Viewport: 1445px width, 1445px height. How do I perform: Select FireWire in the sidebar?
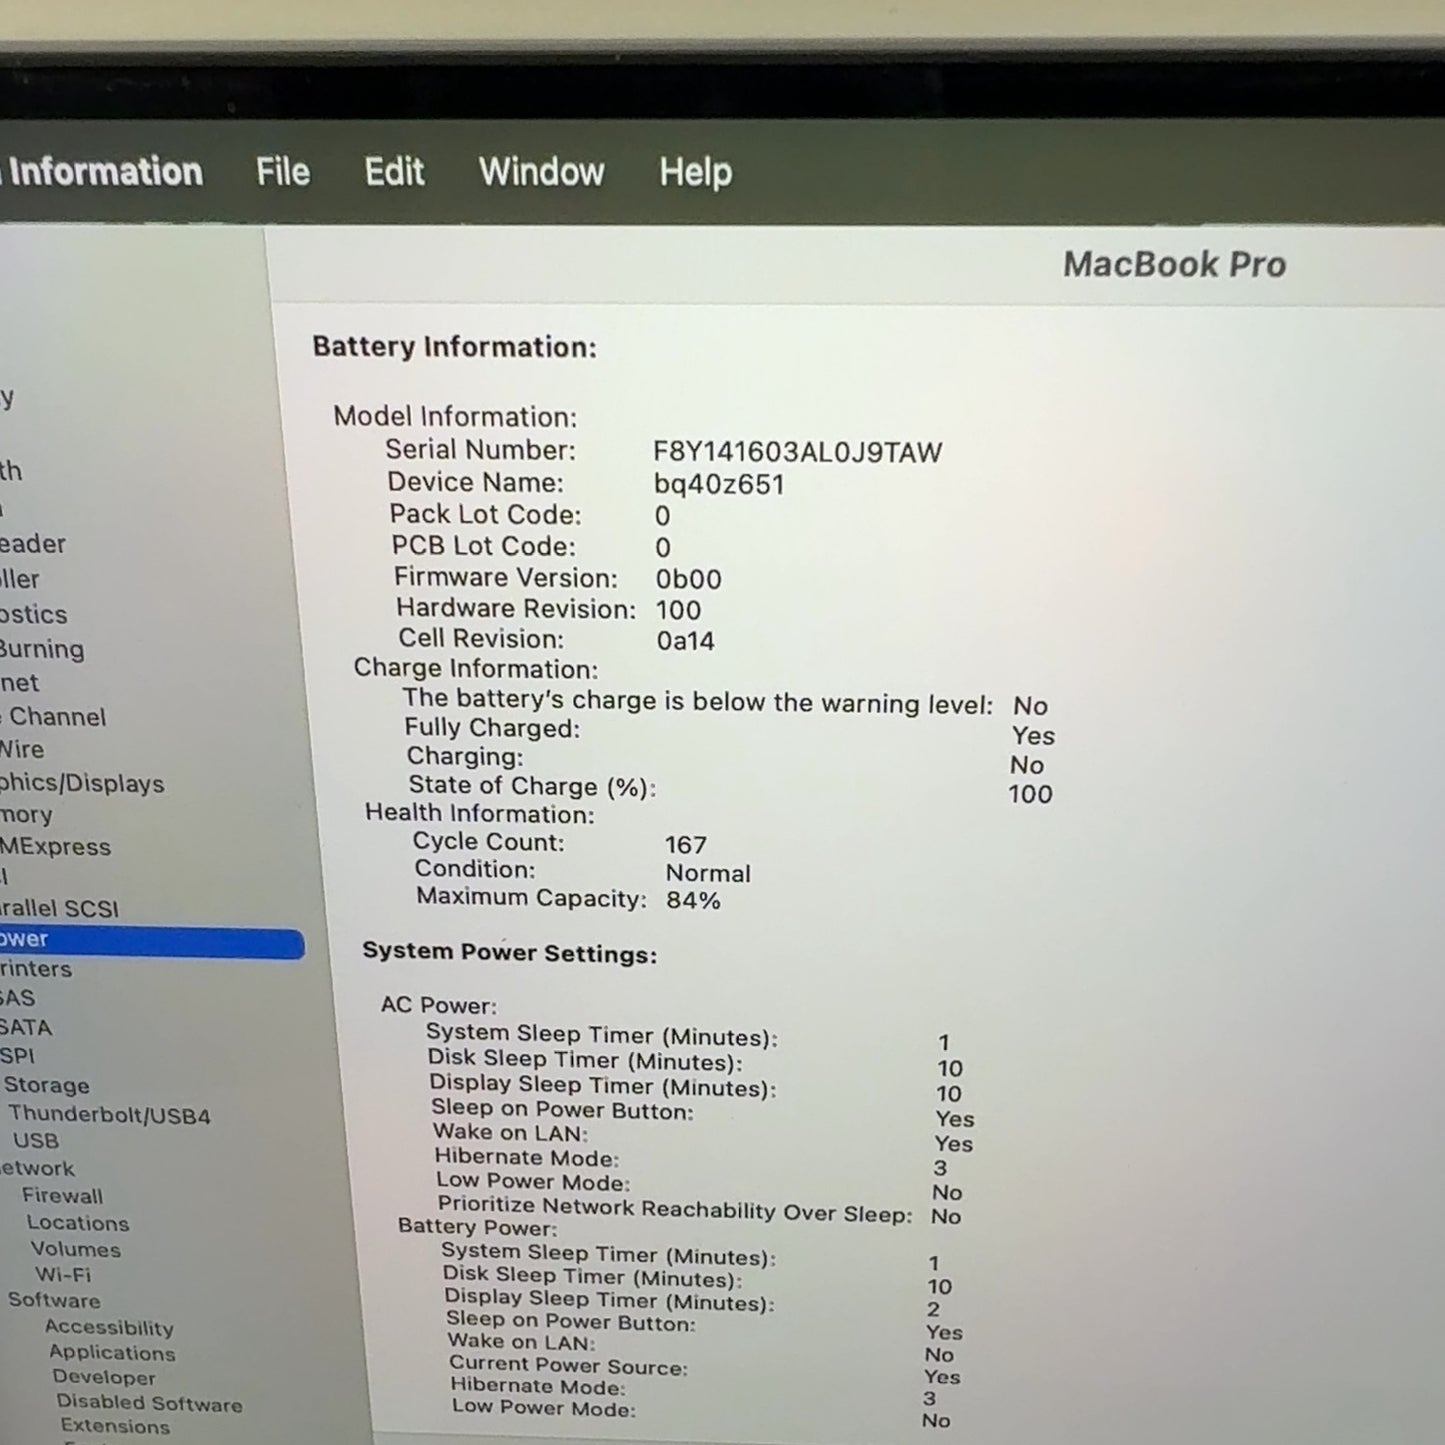pyautogui.click(x=22, y=749)
